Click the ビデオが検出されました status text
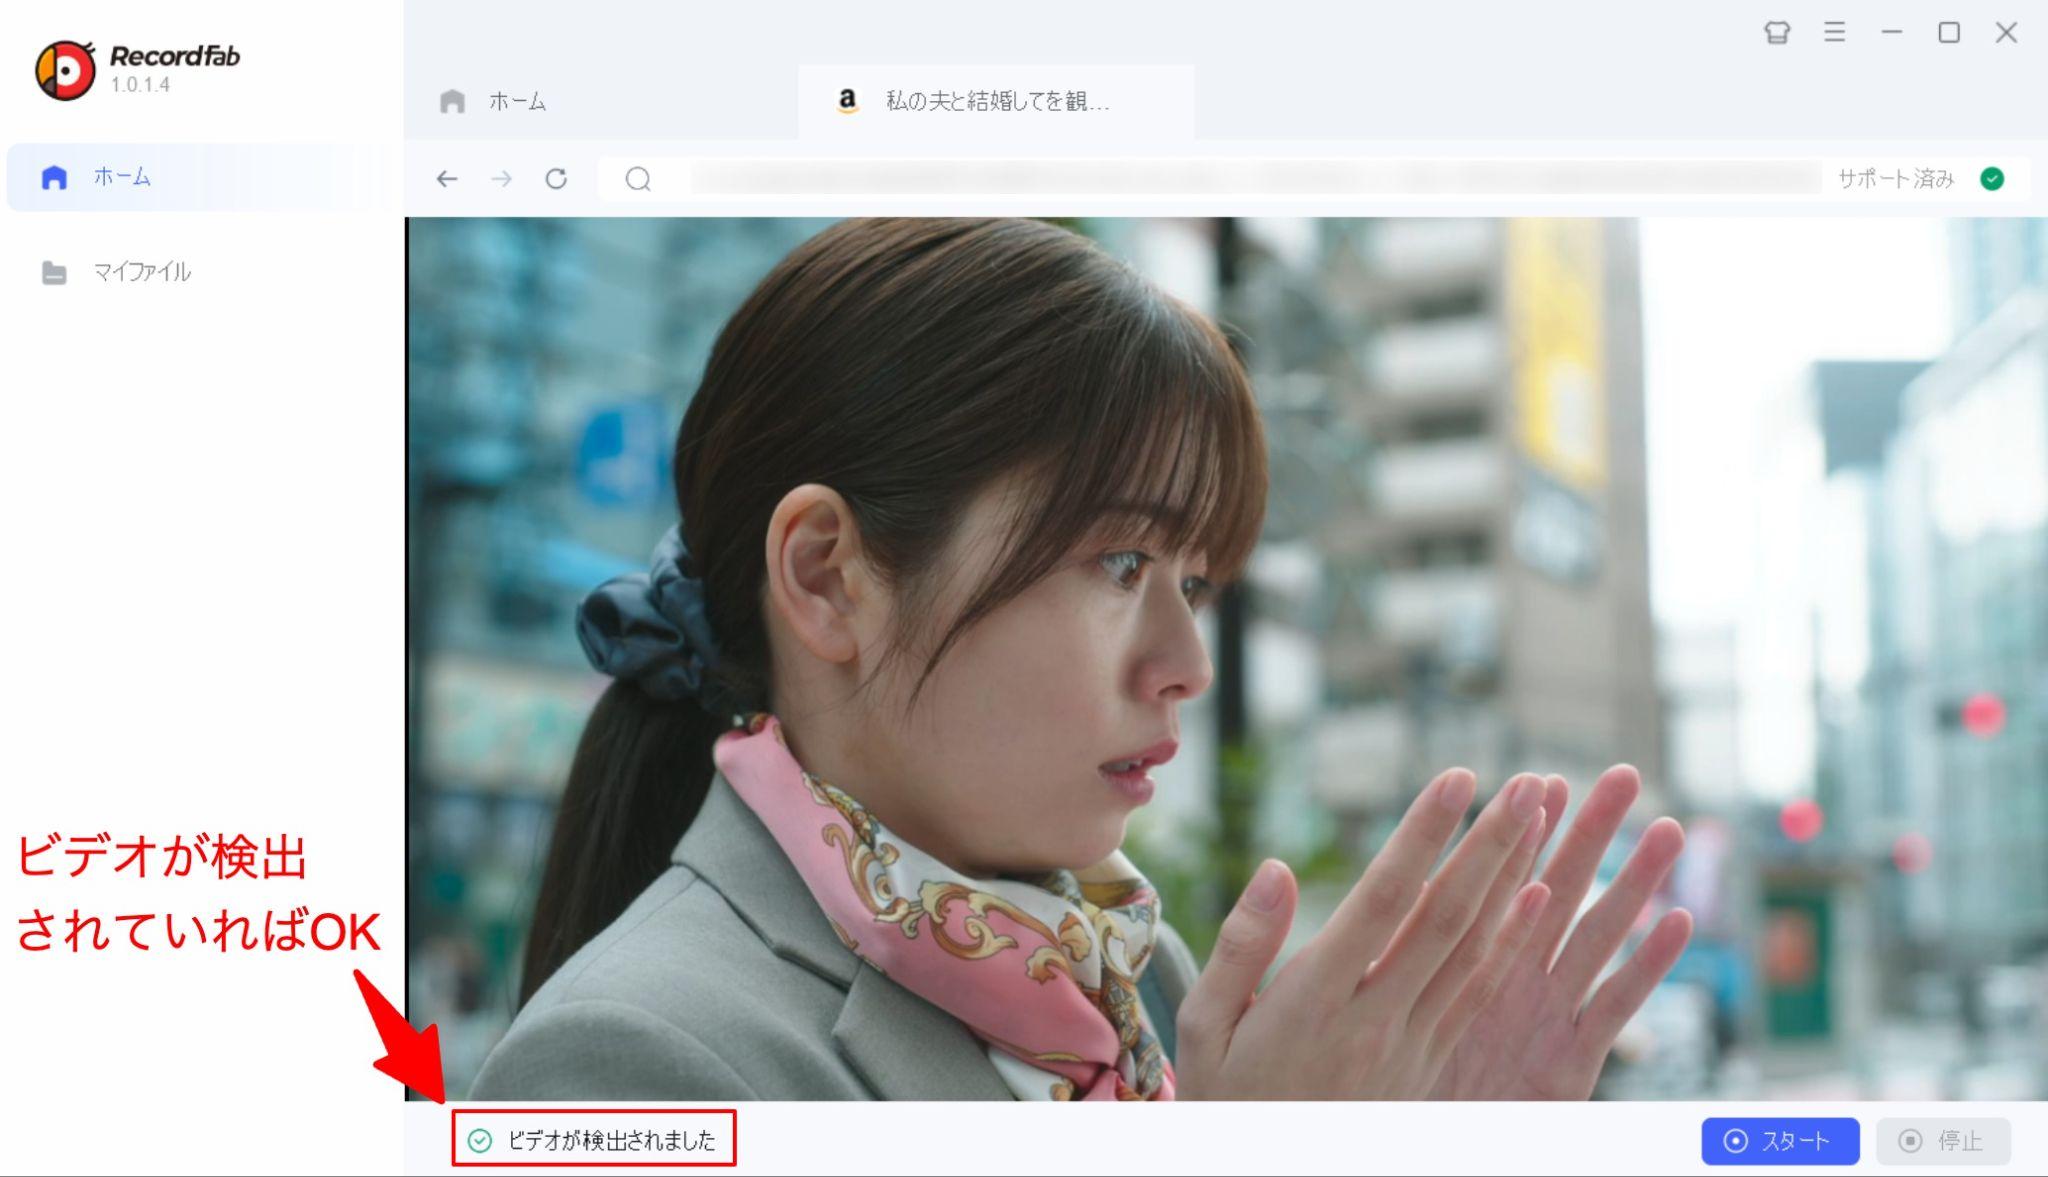Screen dimensions: 2048x1177 (612, 1141)
